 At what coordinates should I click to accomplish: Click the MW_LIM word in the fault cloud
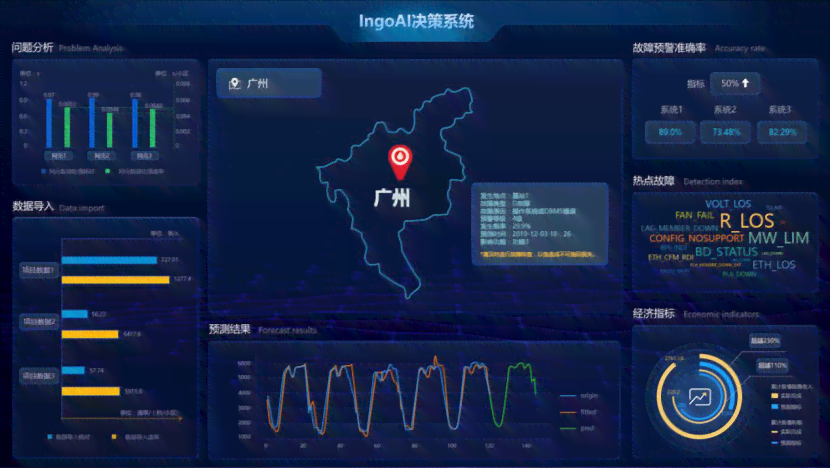tap(778, 238)
